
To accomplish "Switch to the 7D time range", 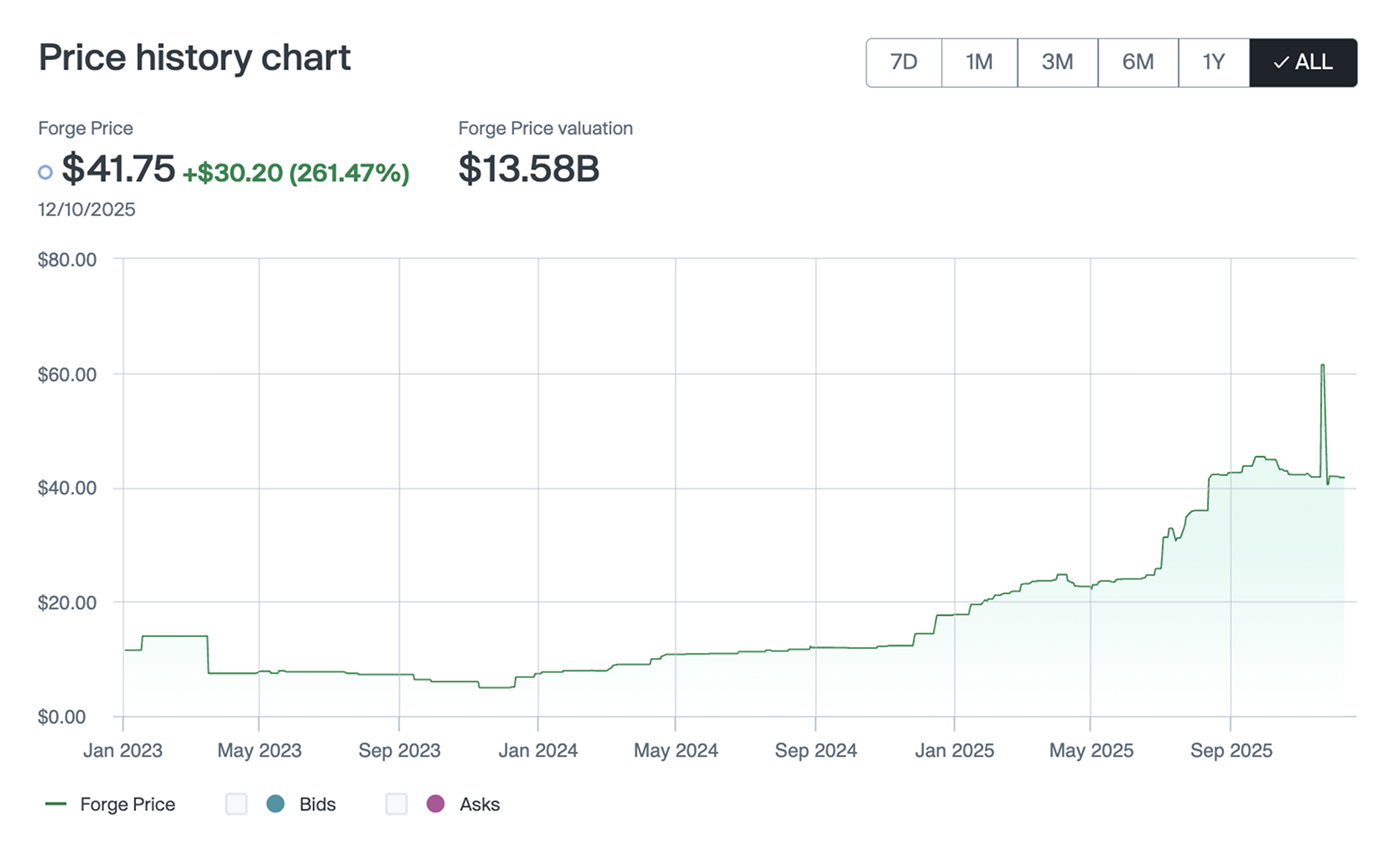I will click(903, 62).
